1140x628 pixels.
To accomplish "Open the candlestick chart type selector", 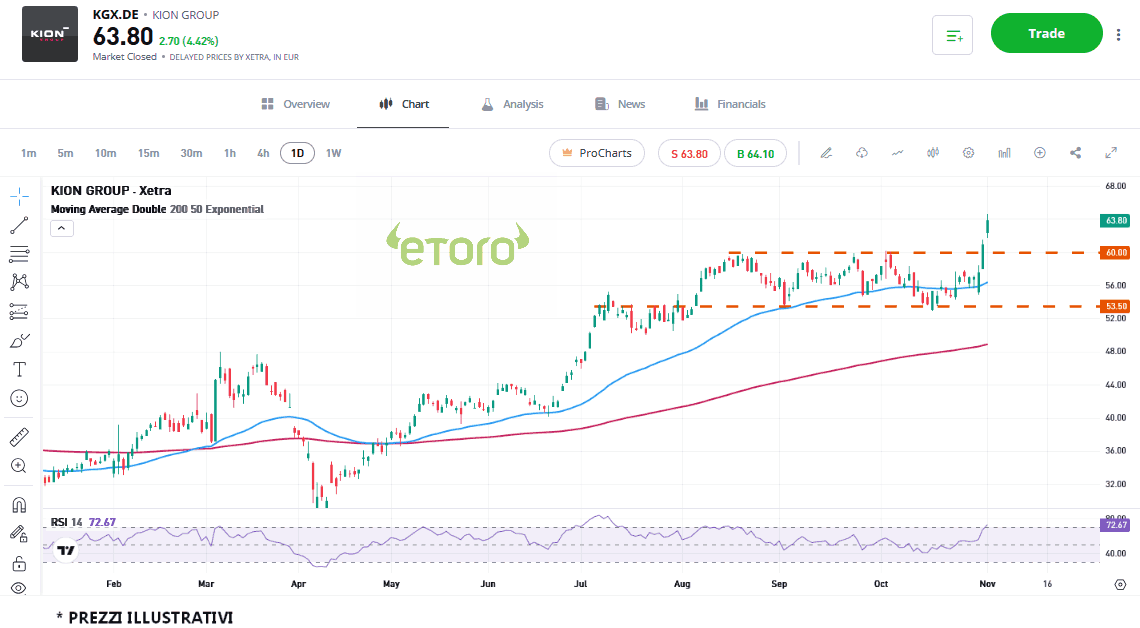I will (x=933, y=153).
